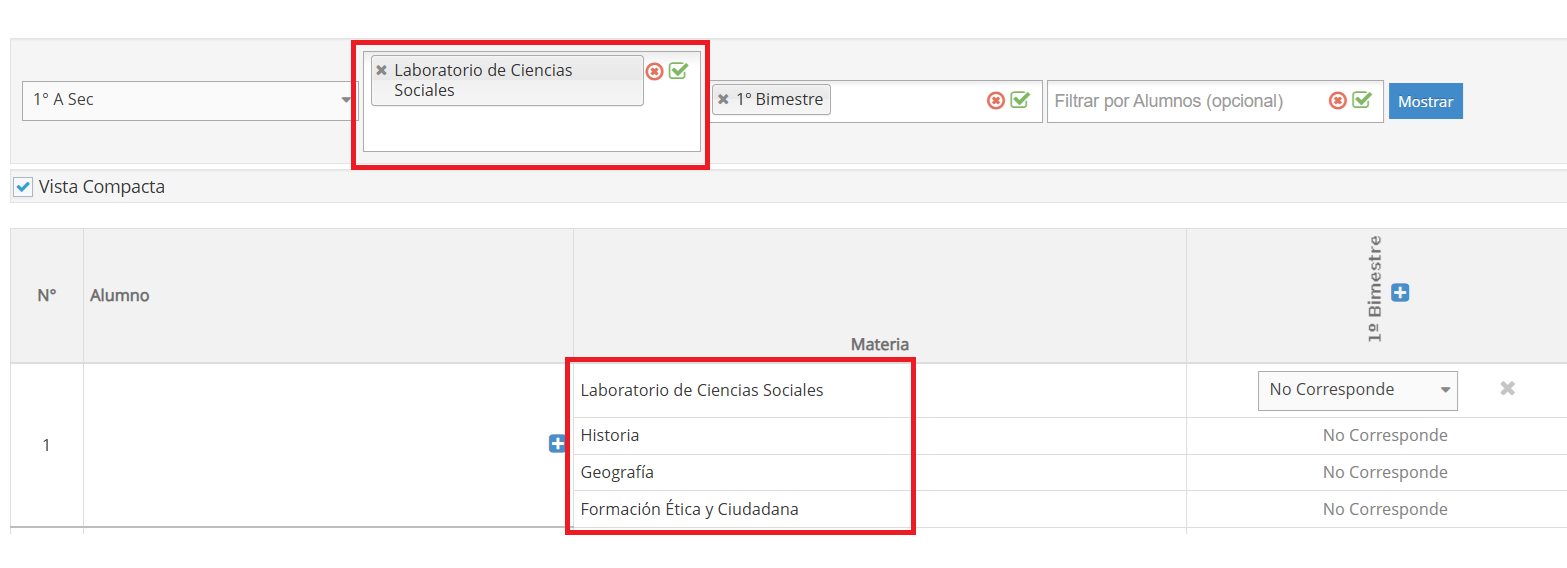
Task: Click the blue plus beside 1º Bimestre header
Action: tap(1400, 293)
